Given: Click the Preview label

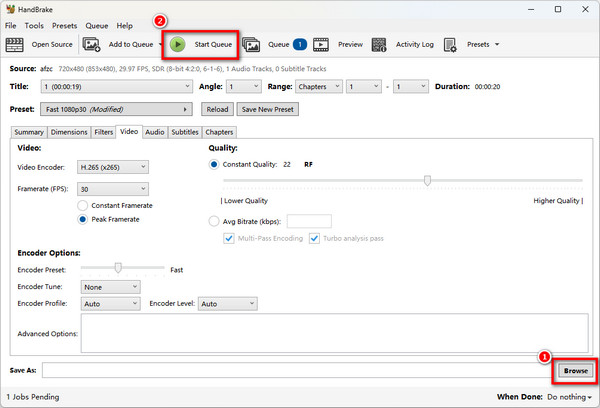Looking at the screenshot, I should click(351, 44).
